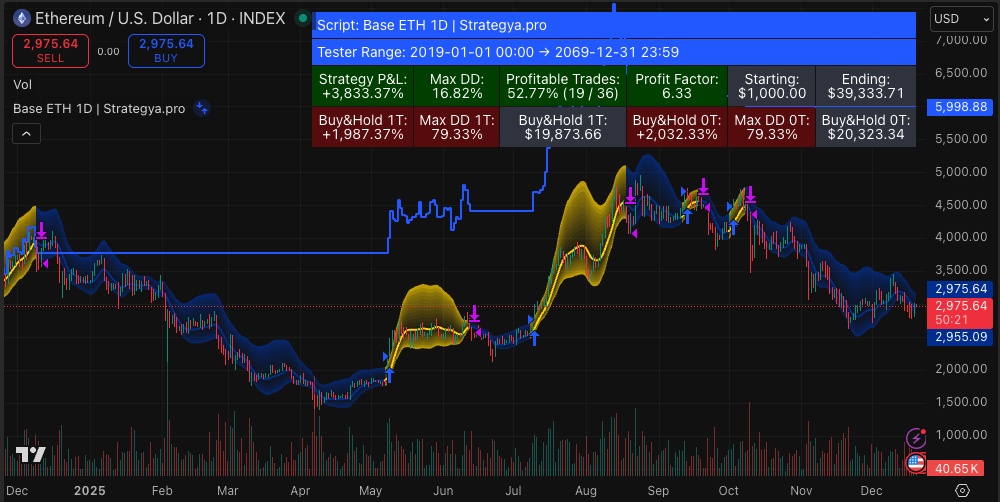Click the Ethereum symbol logo icon
The height and width of the screenshot is (502, 1000).
[x=22, y=18]
